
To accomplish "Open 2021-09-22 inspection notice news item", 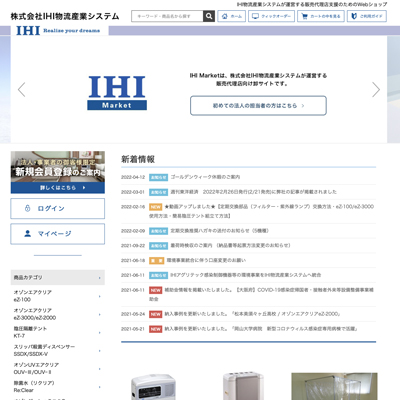I will (230, 246).
